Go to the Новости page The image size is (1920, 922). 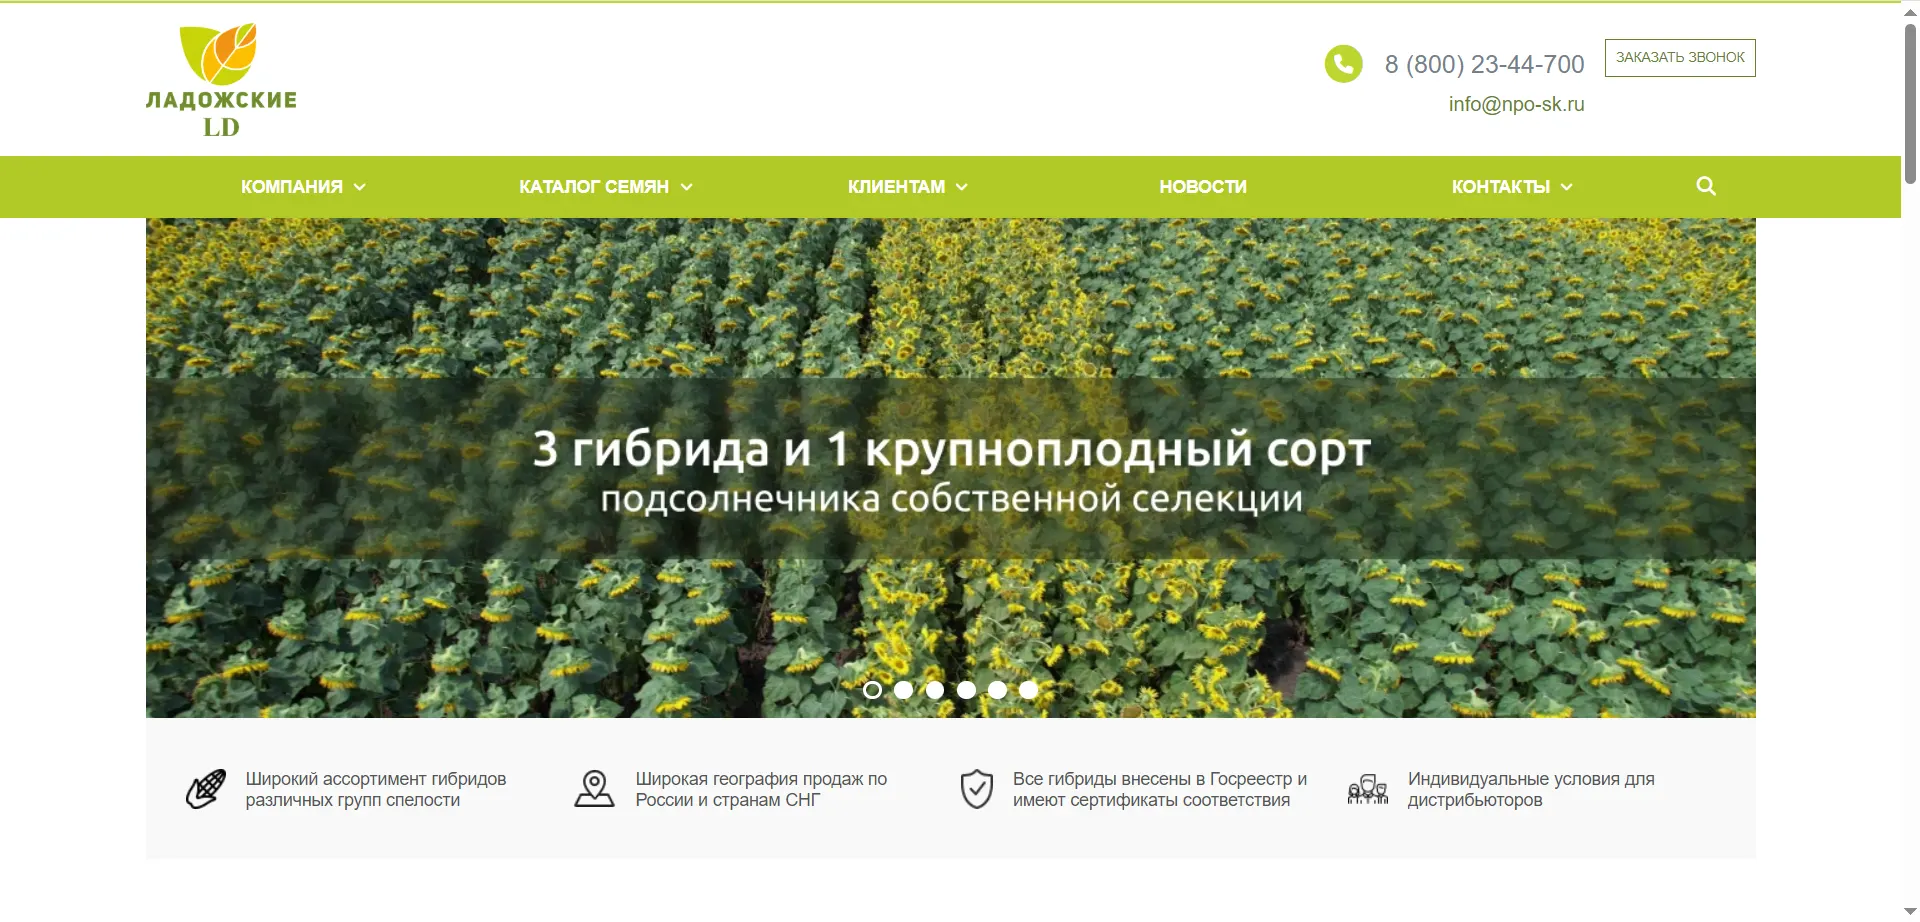1203,187
